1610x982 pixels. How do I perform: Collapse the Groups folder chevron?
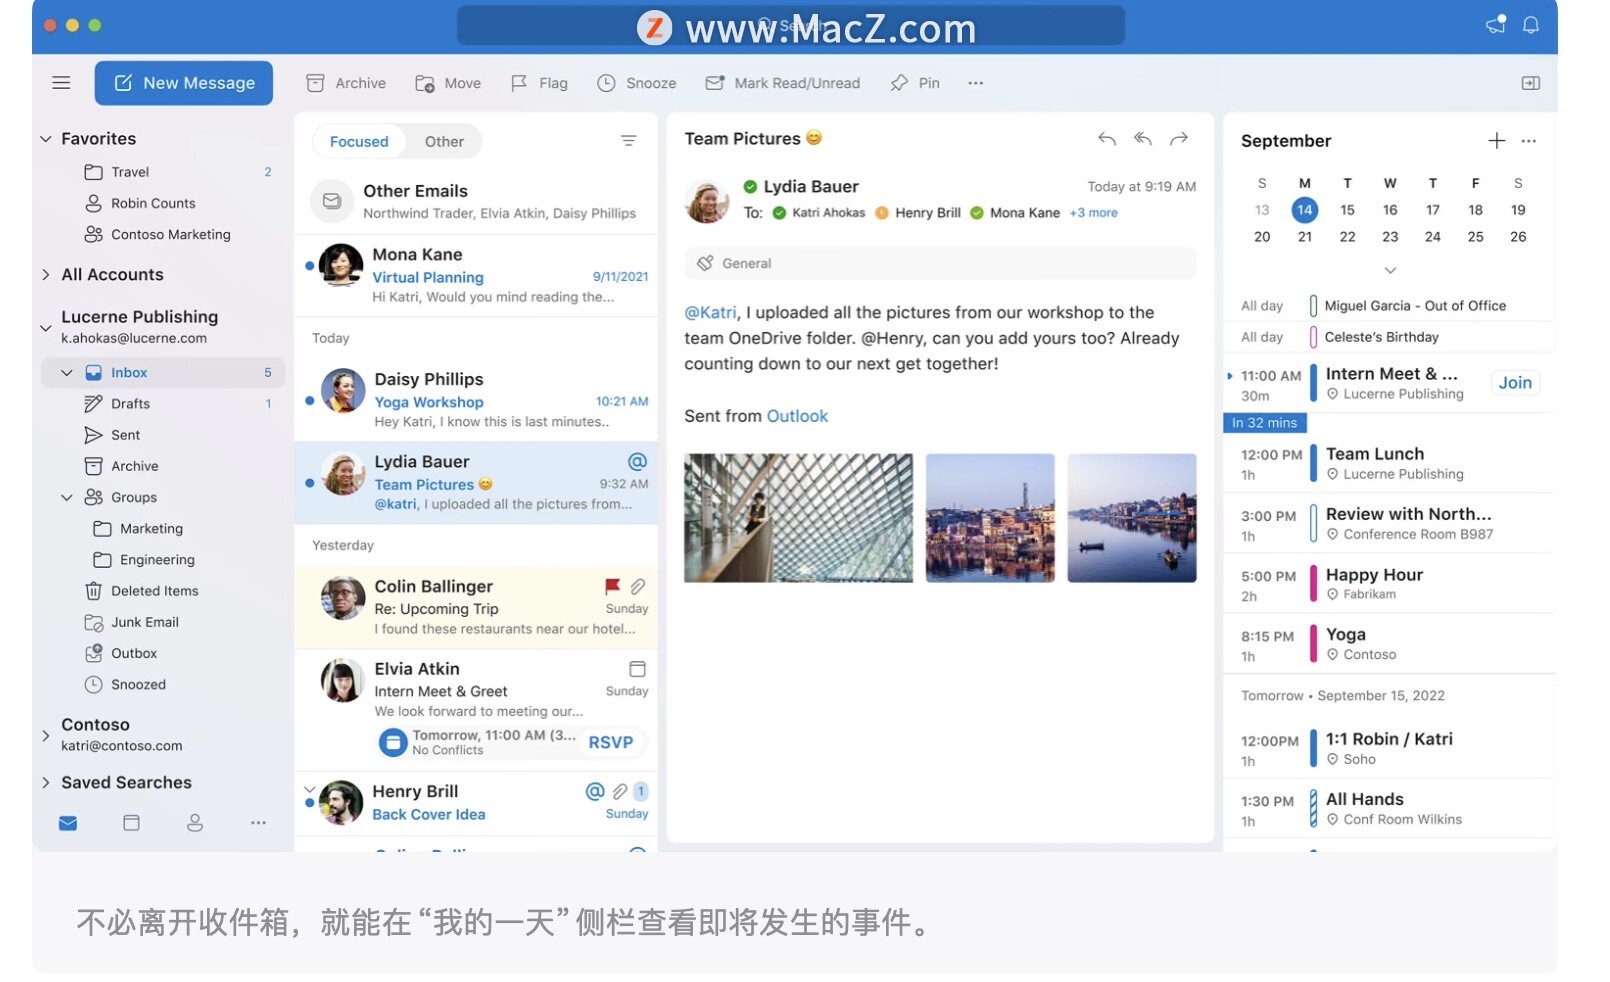pyautogui.click(x=67, y=497)
